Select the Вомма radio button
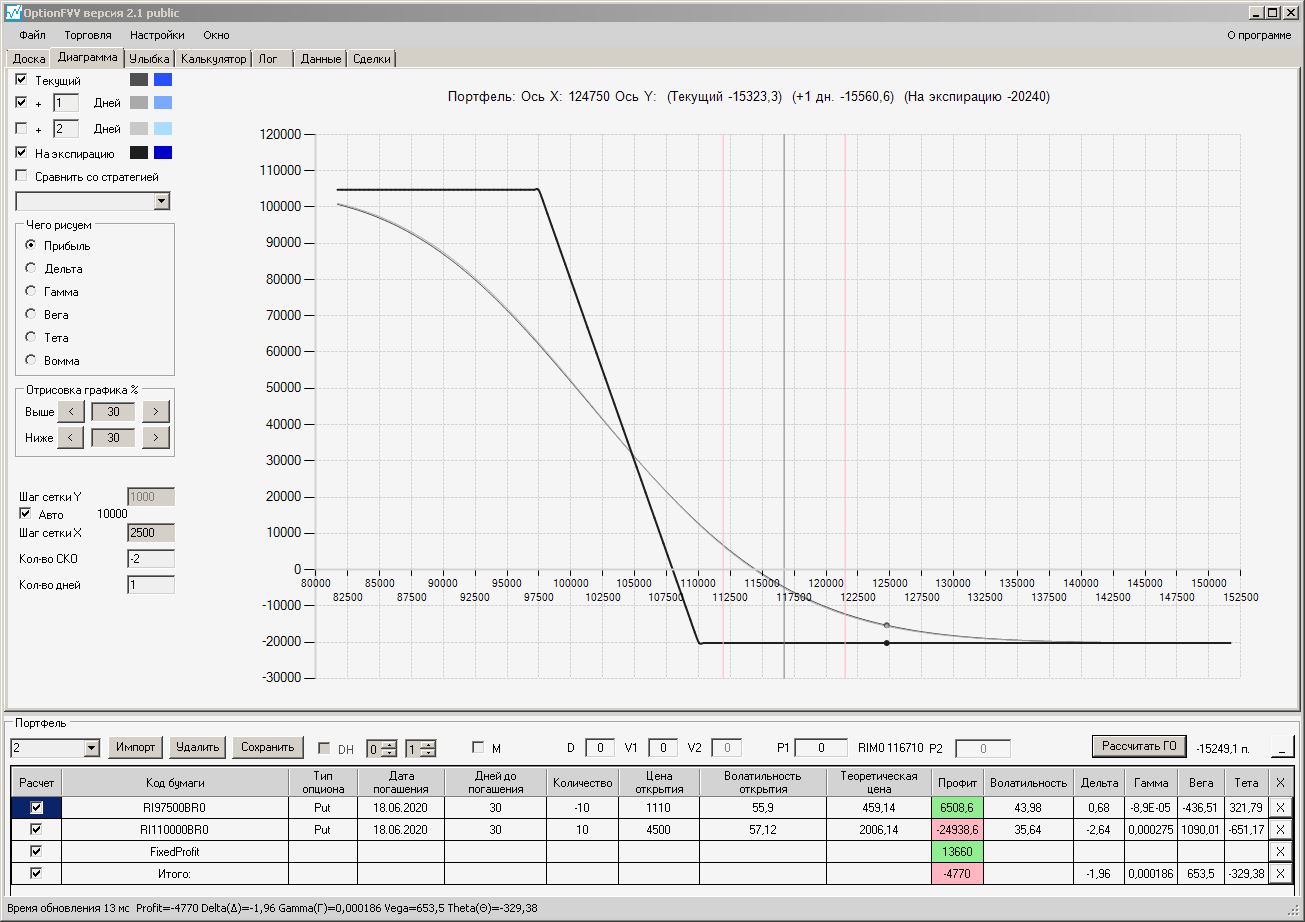This screenshot has height=922, width=1305. pyautogui.click(x=31, y=360)
